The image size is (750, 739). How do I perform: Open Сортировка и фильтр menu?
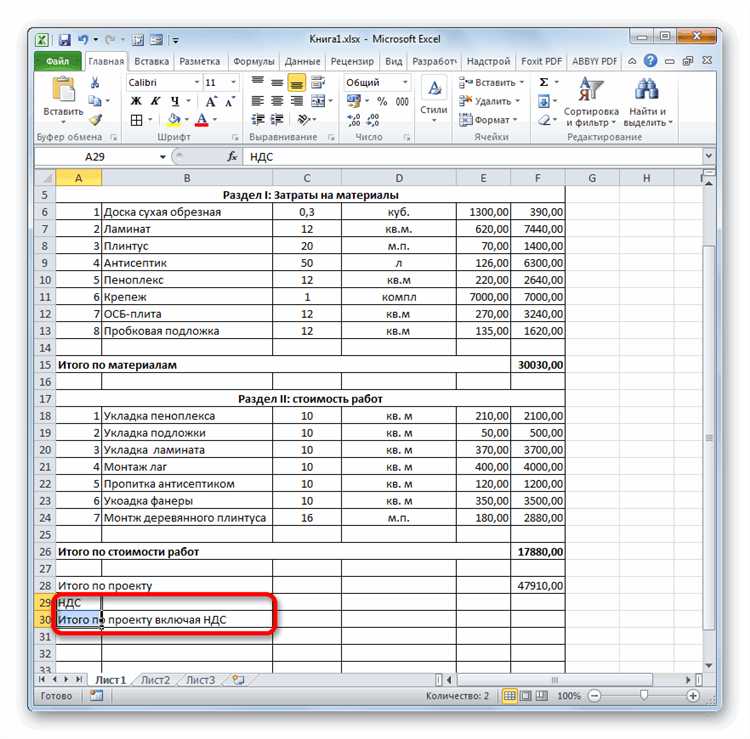(x=591, y=102)
